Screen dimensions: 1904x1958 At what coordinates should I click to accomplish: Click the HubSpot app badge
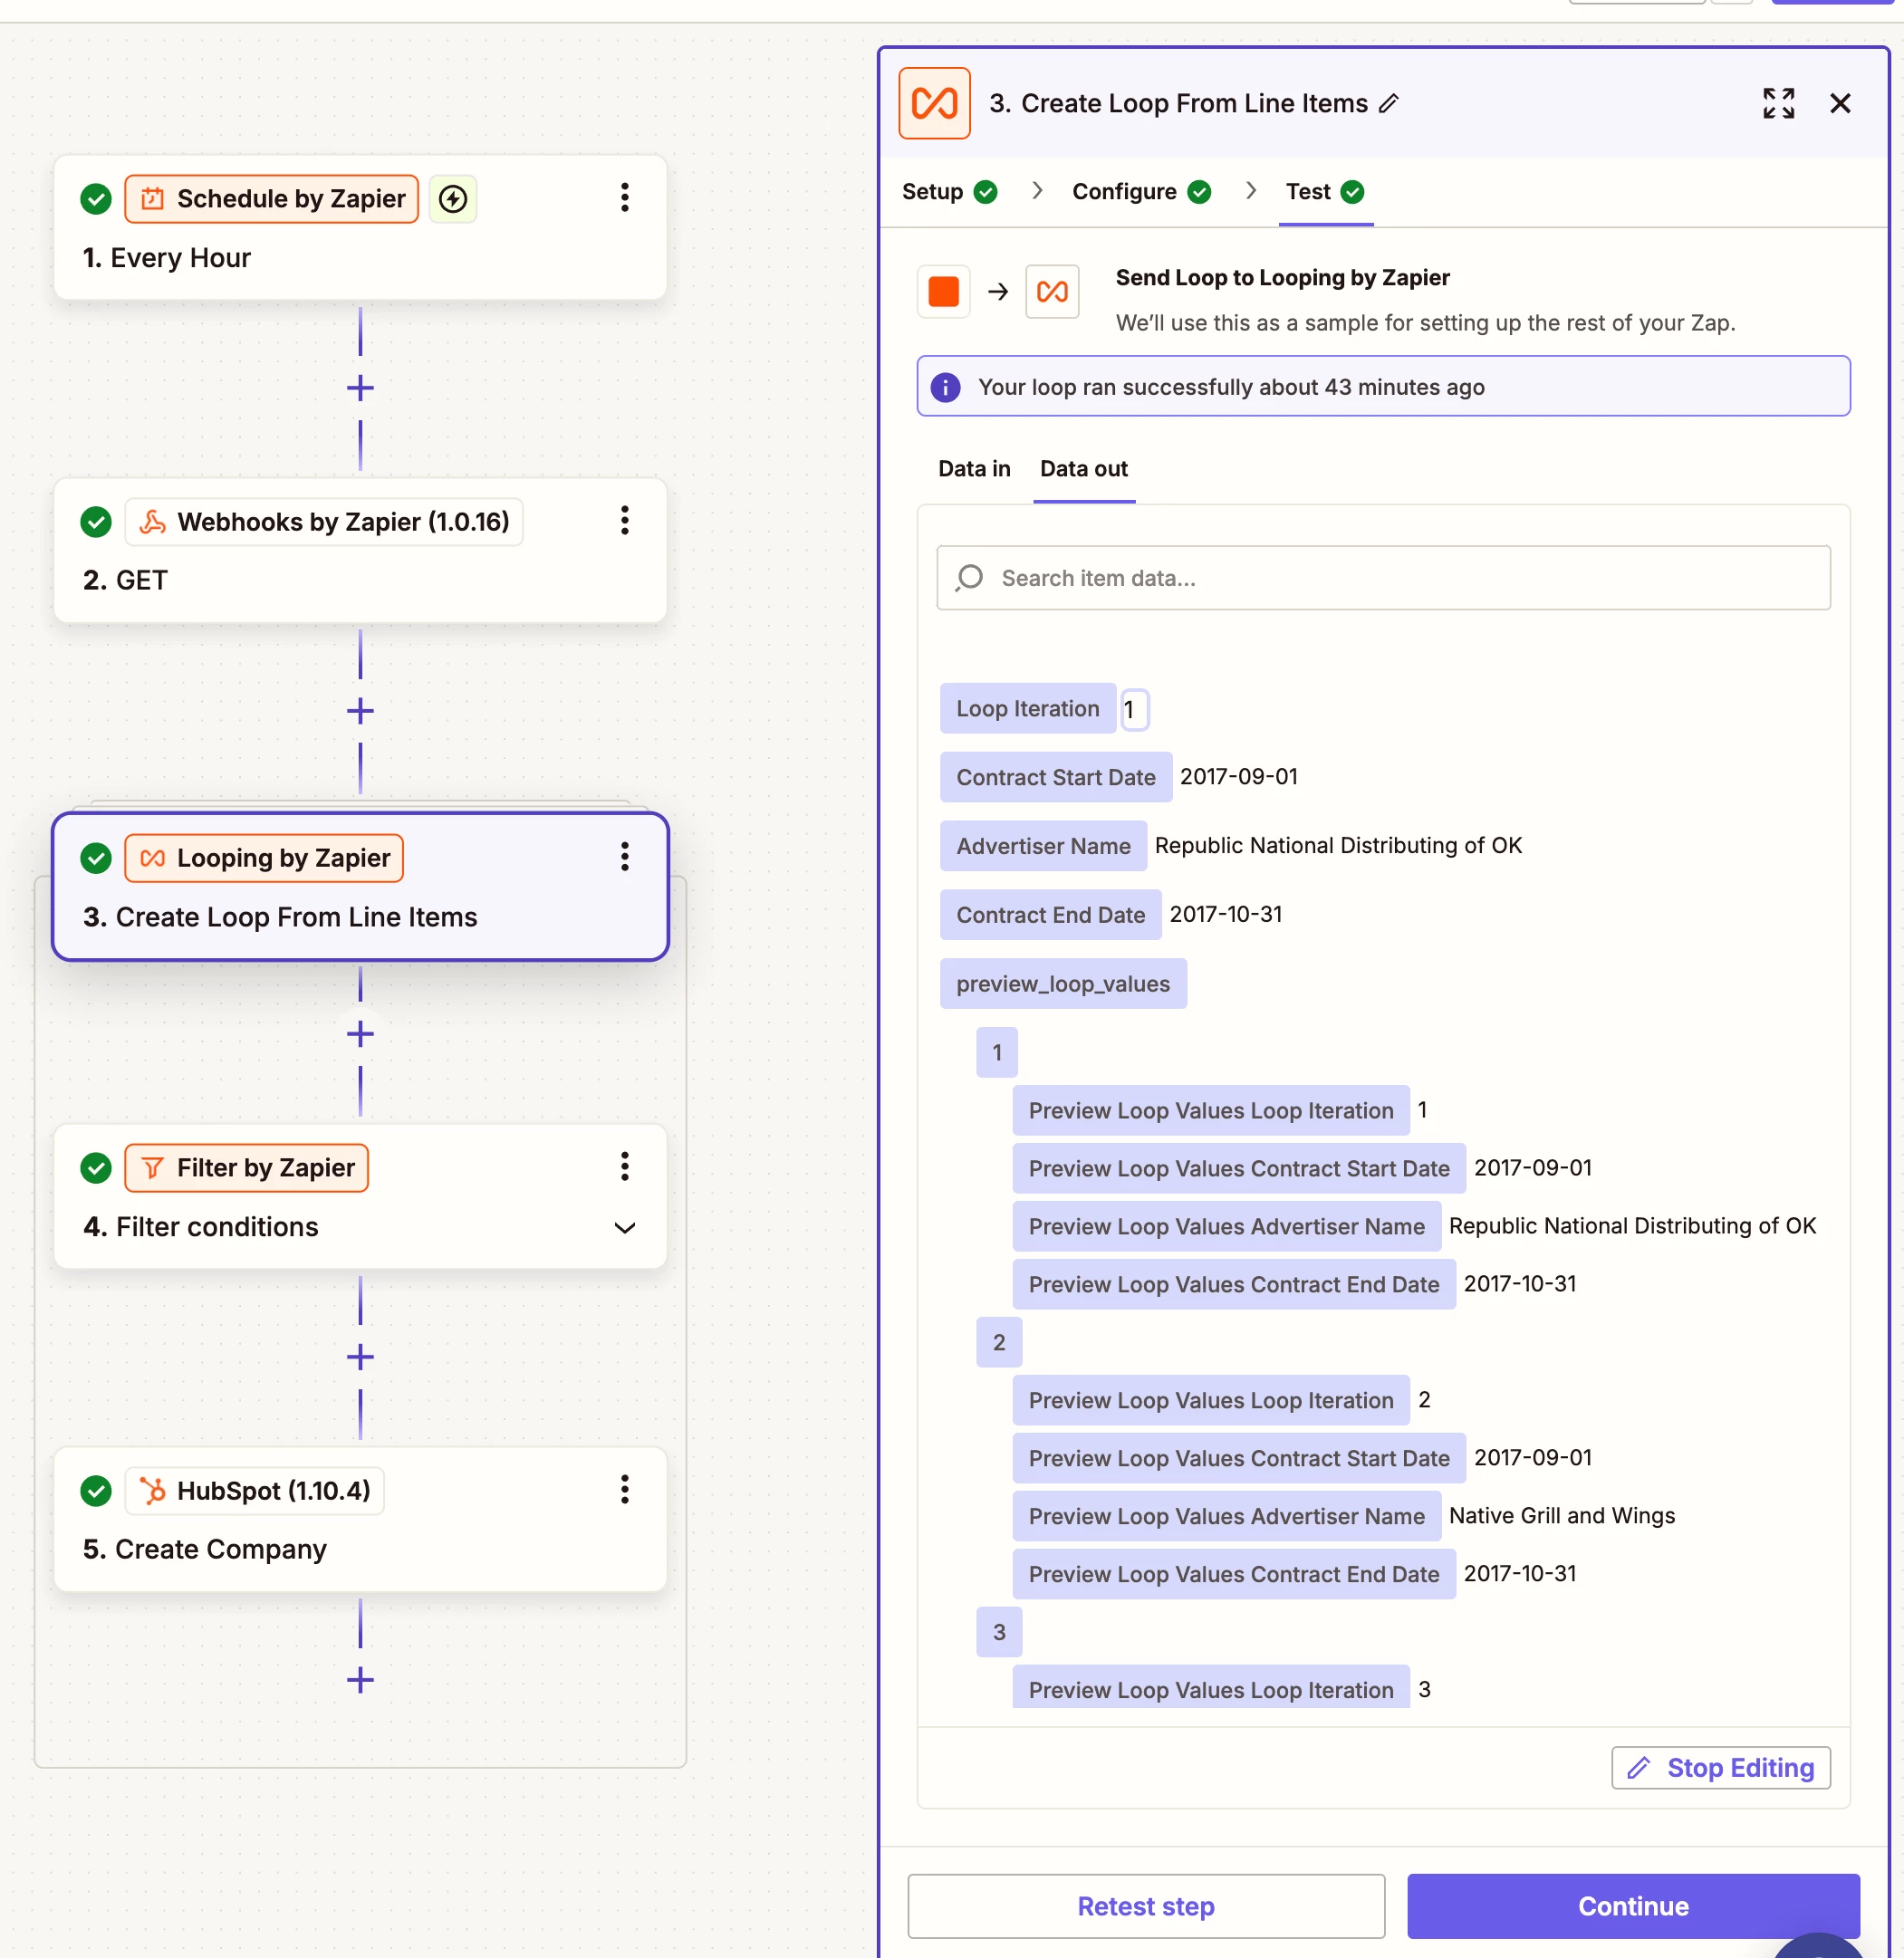[x=254, y=1491]
